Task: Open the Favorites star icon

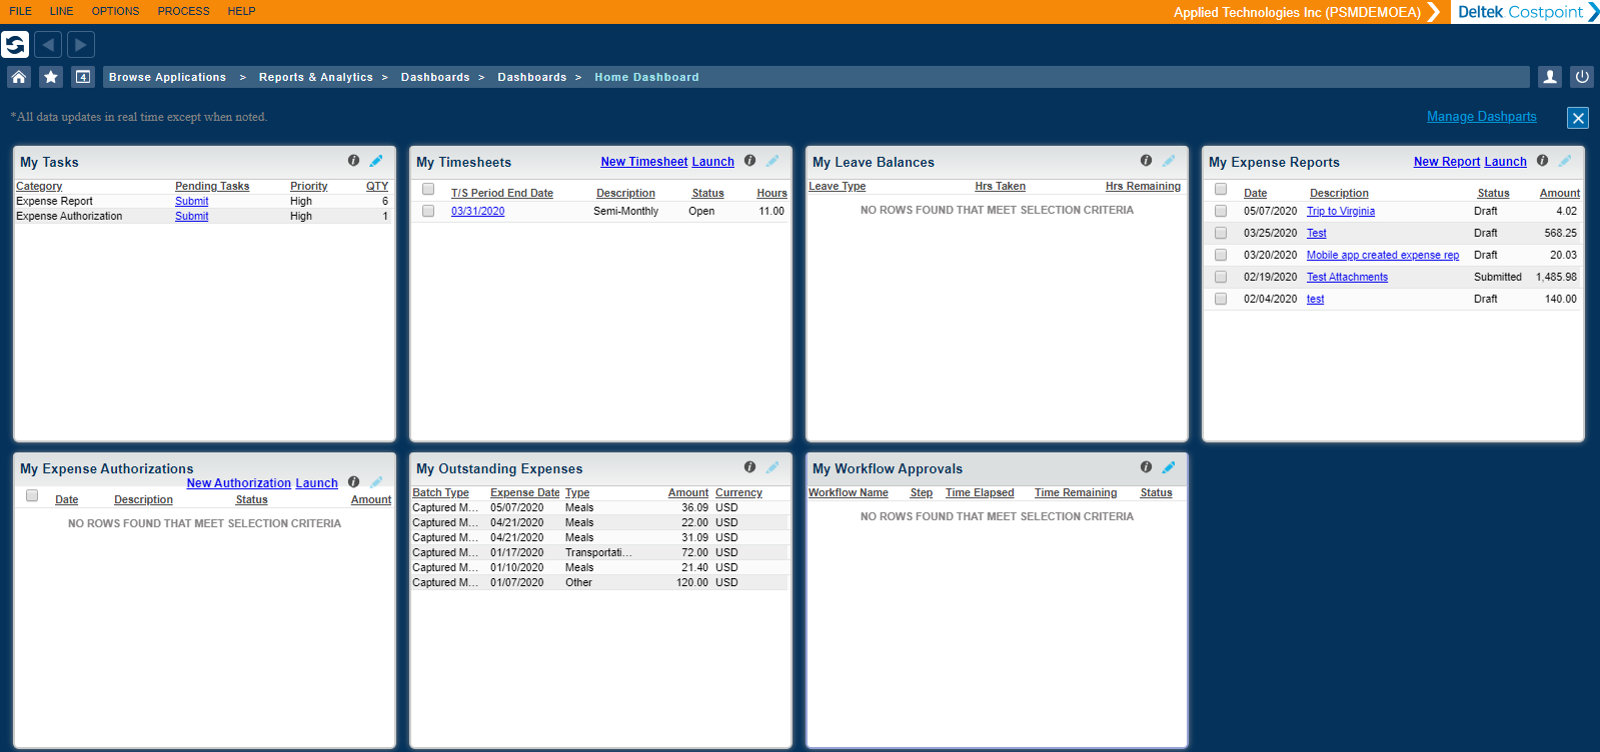Action: [x=51, y=77]
